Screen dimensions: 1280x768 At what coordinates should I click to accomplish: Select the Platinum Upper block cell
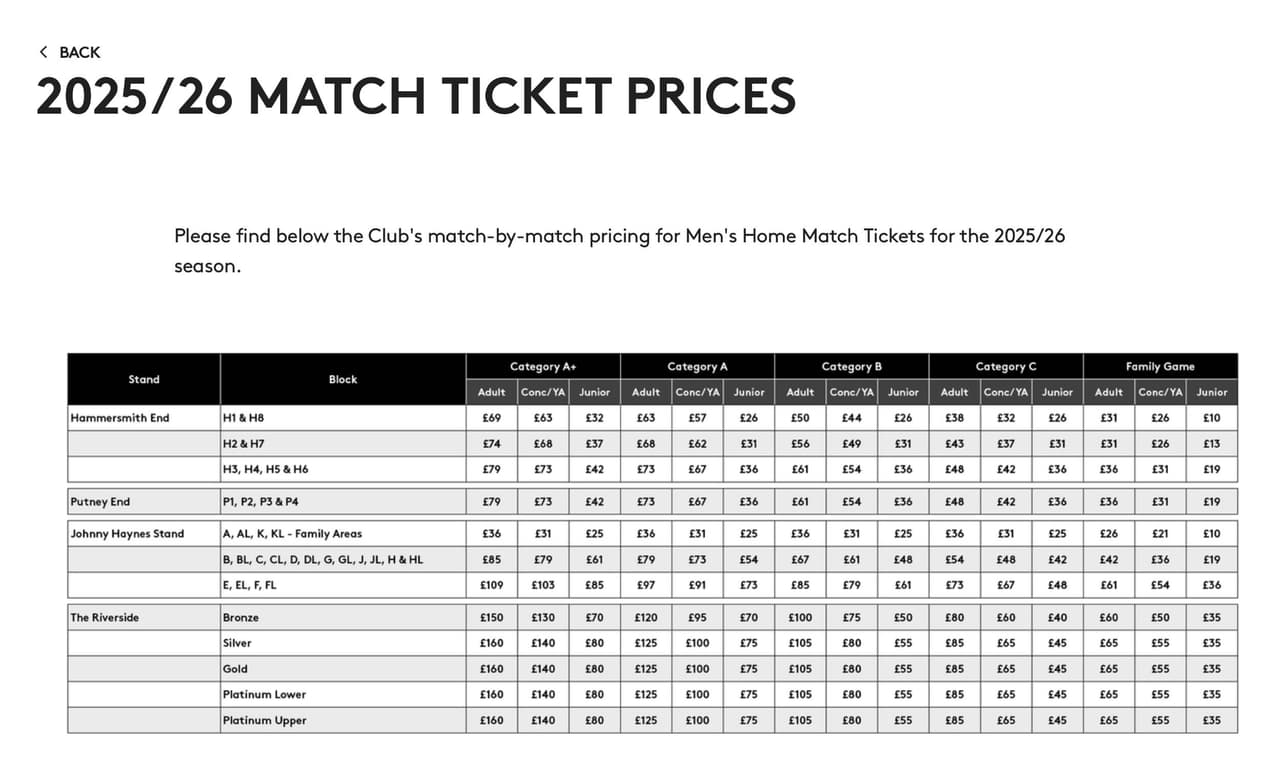(265, 720)
